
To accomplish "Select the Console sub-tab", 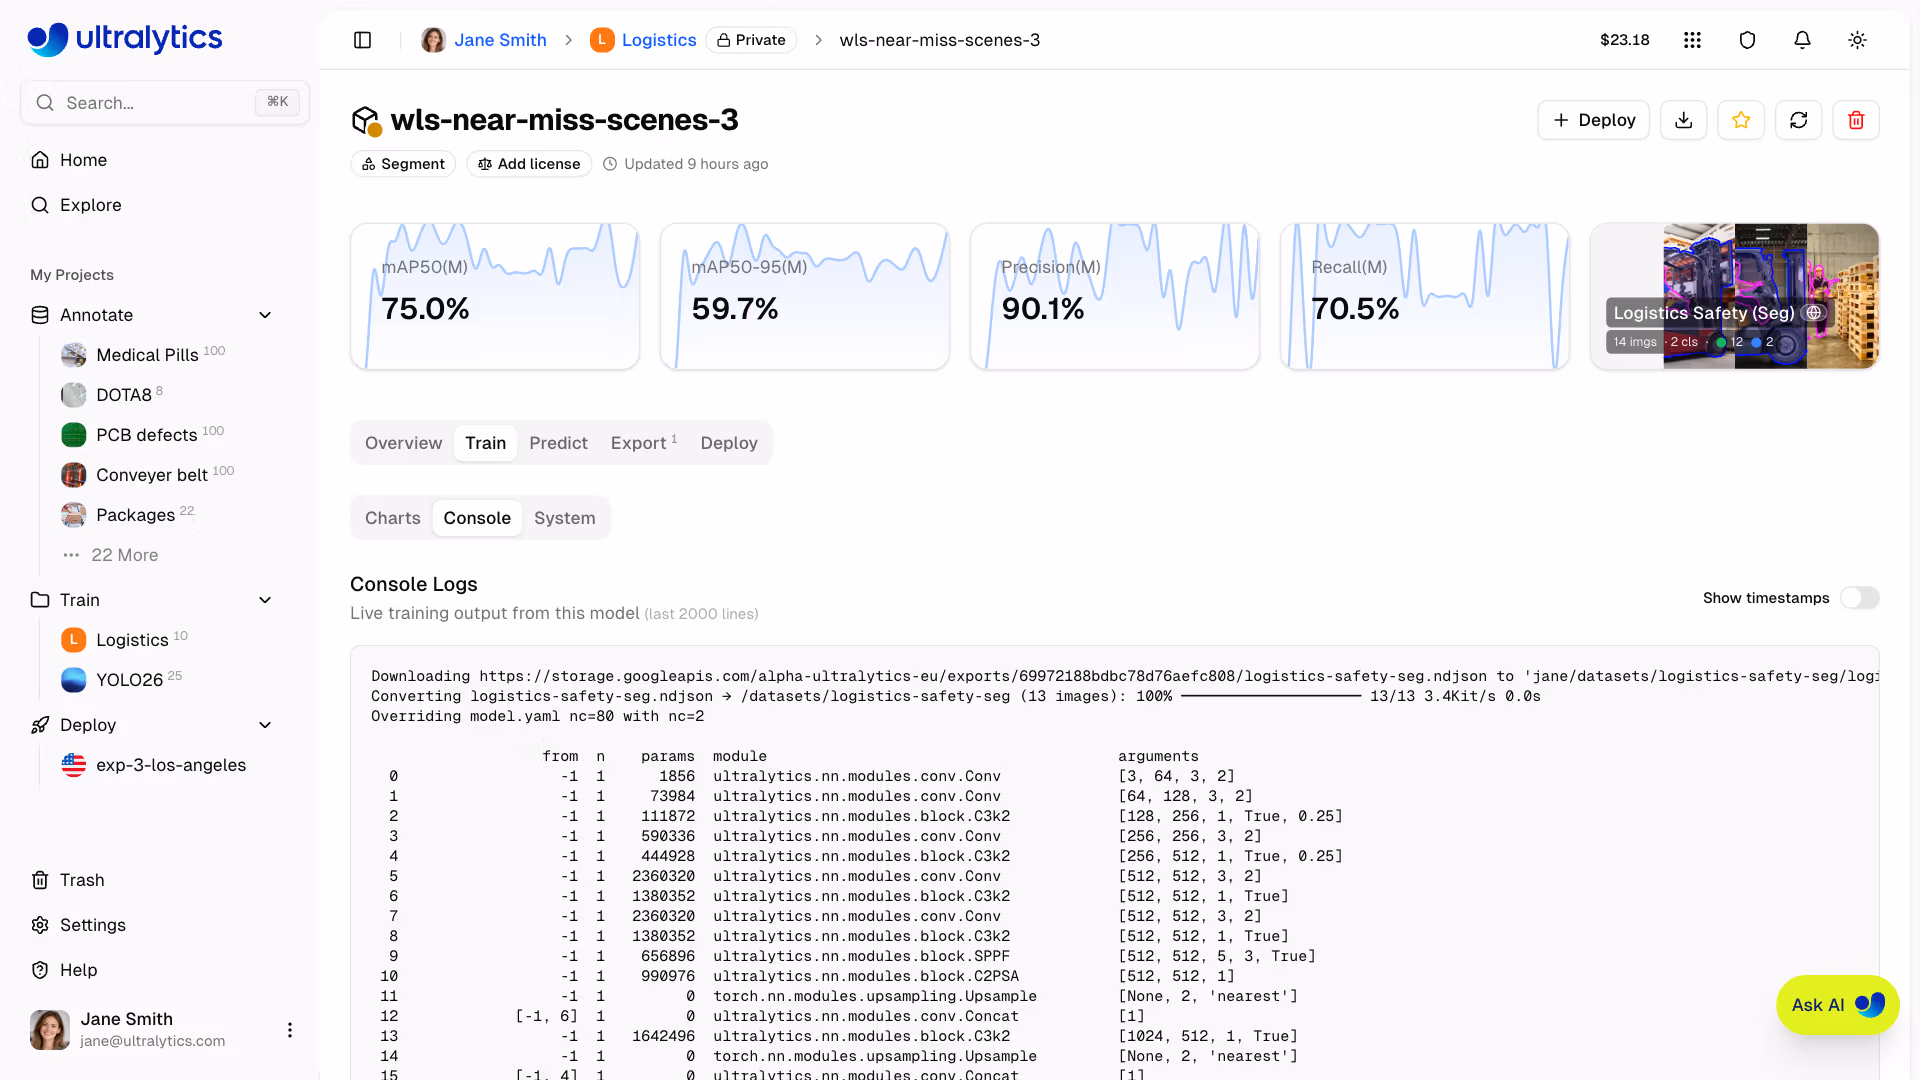I will tap(477, 518).
